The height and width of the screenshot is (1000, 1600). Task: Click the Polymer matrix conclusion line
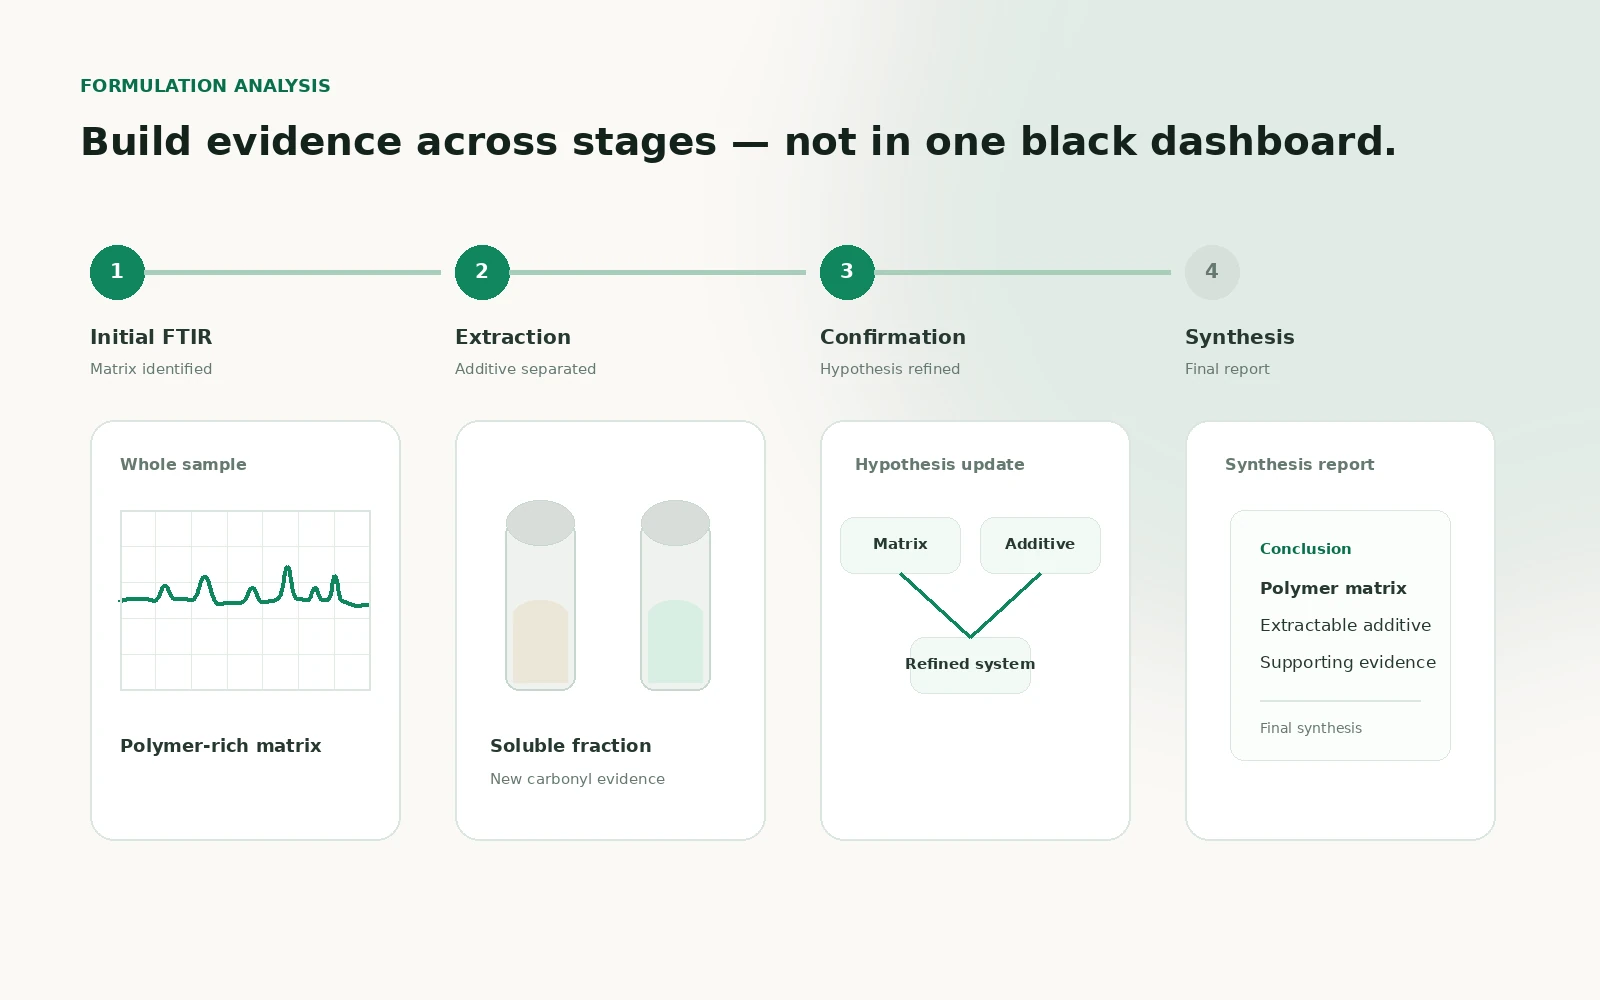point(1333,588)
